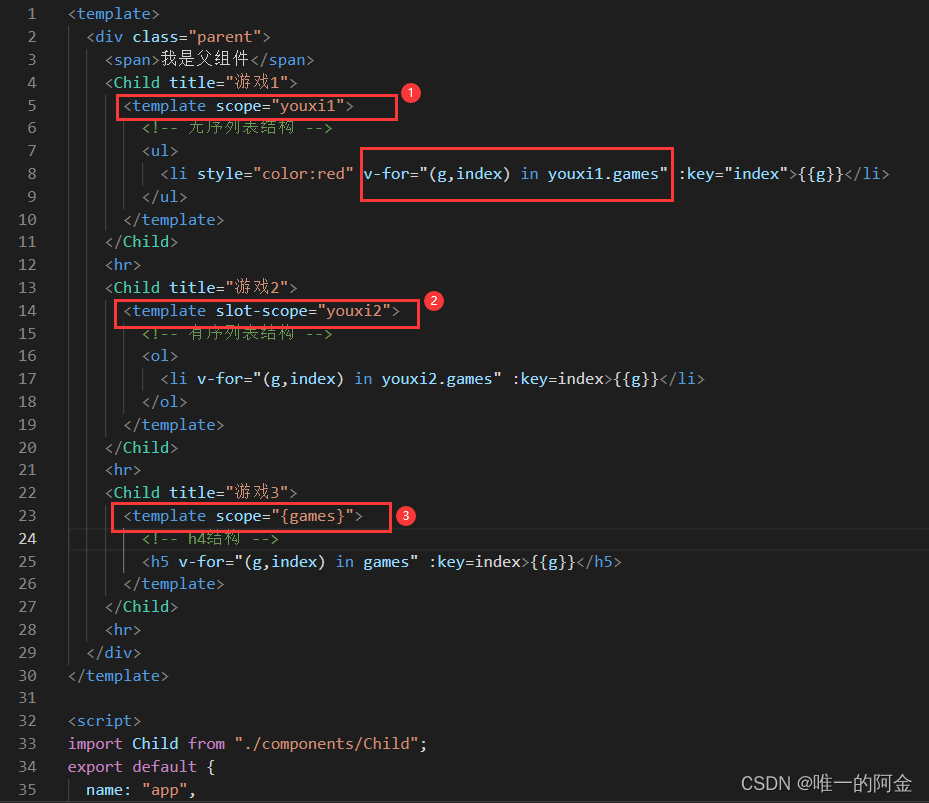Click class="parent" attribute on line 2

coord(197,37)
